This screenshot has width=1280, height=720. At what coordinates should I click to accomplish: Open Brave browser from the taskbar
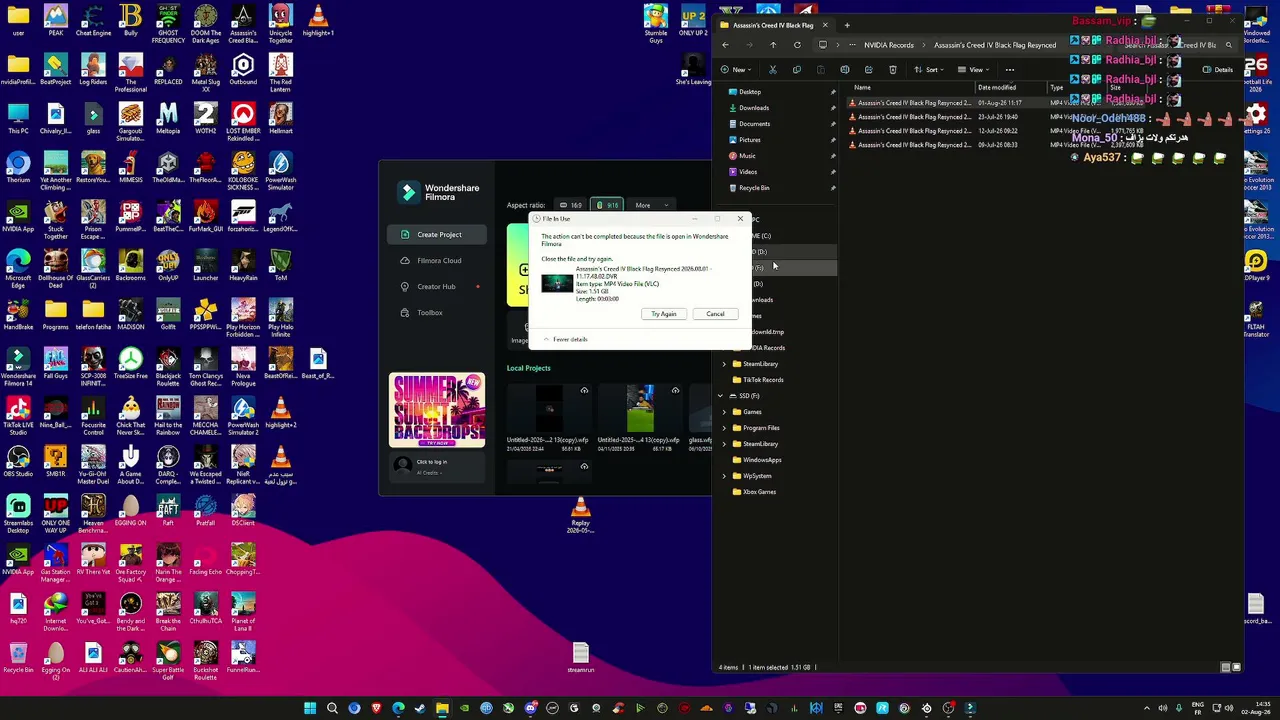pos(376,709)
